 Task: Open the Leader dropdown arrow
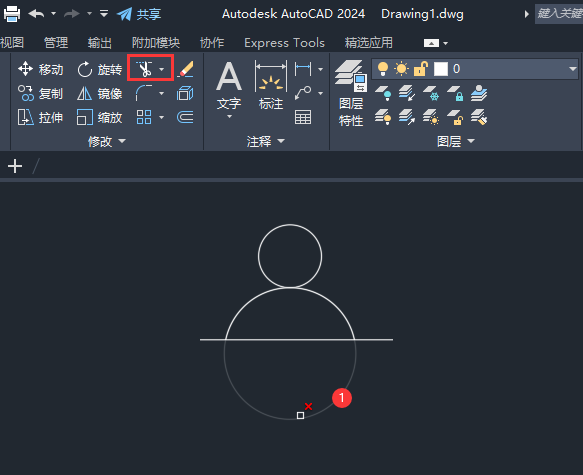321,93
